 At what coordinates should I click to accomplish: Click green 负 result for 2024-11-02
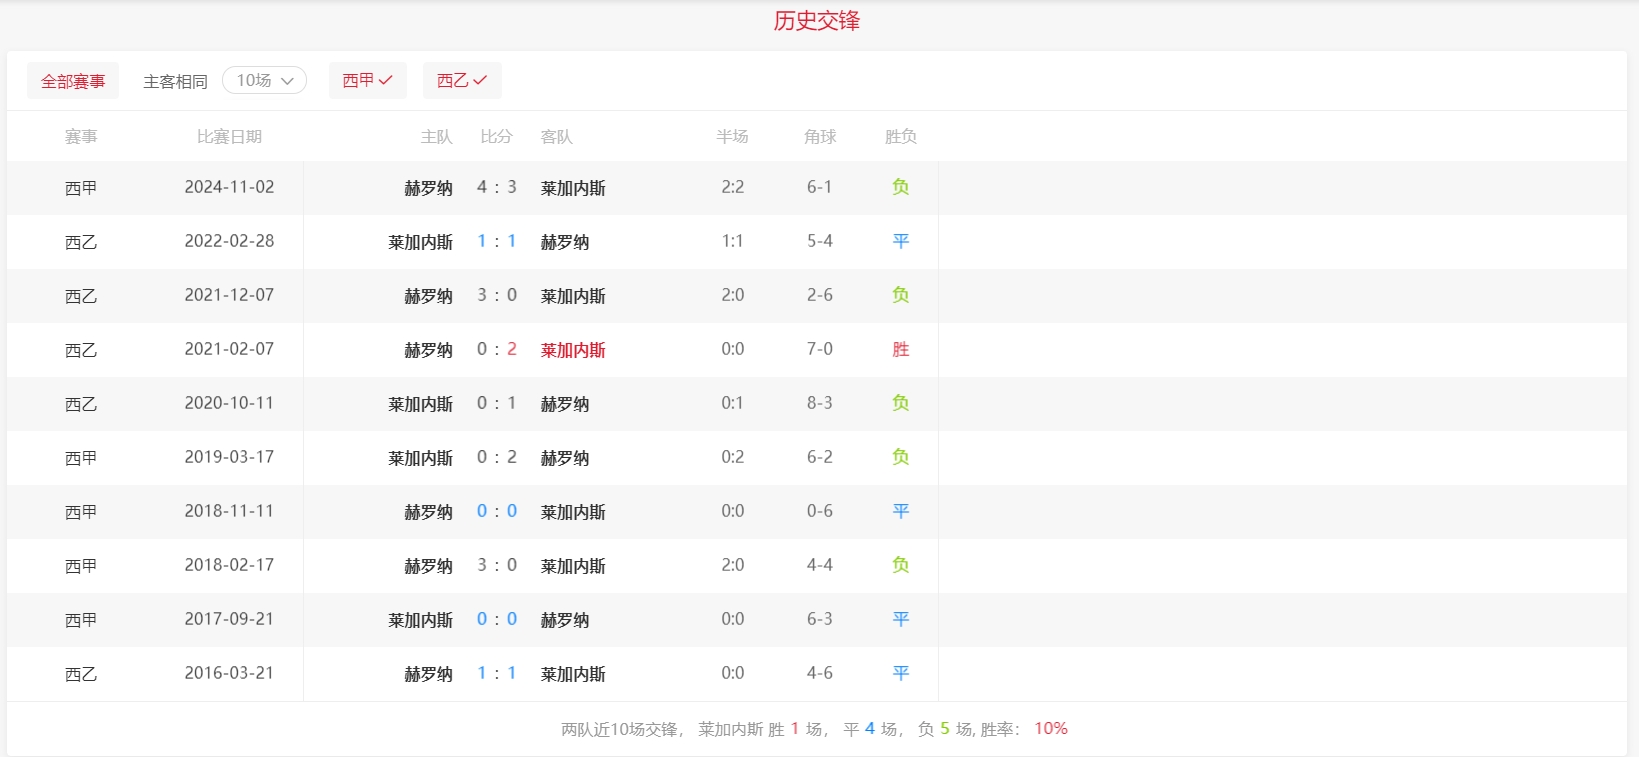click(x=900, y=187)
